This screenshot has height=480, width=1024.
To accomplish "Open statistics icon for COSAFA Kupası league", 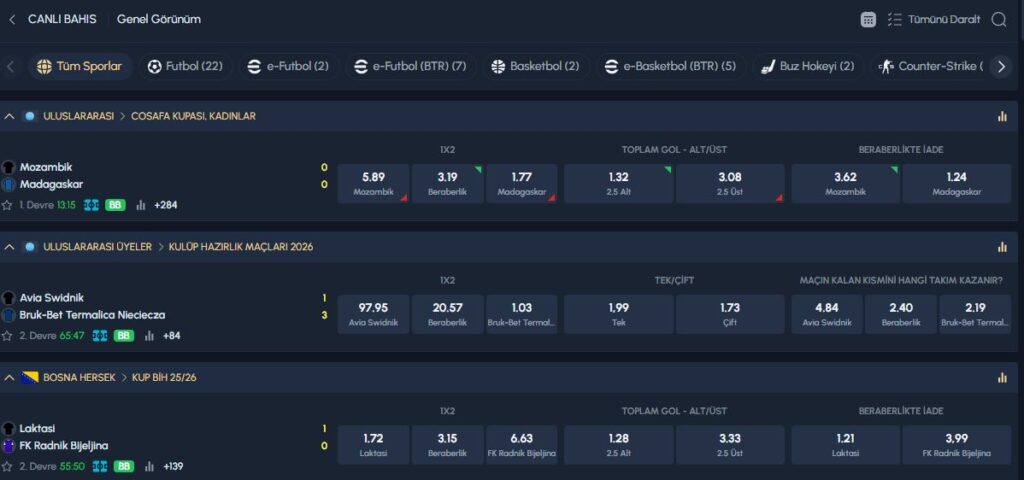I will (x=1002, y=116).
